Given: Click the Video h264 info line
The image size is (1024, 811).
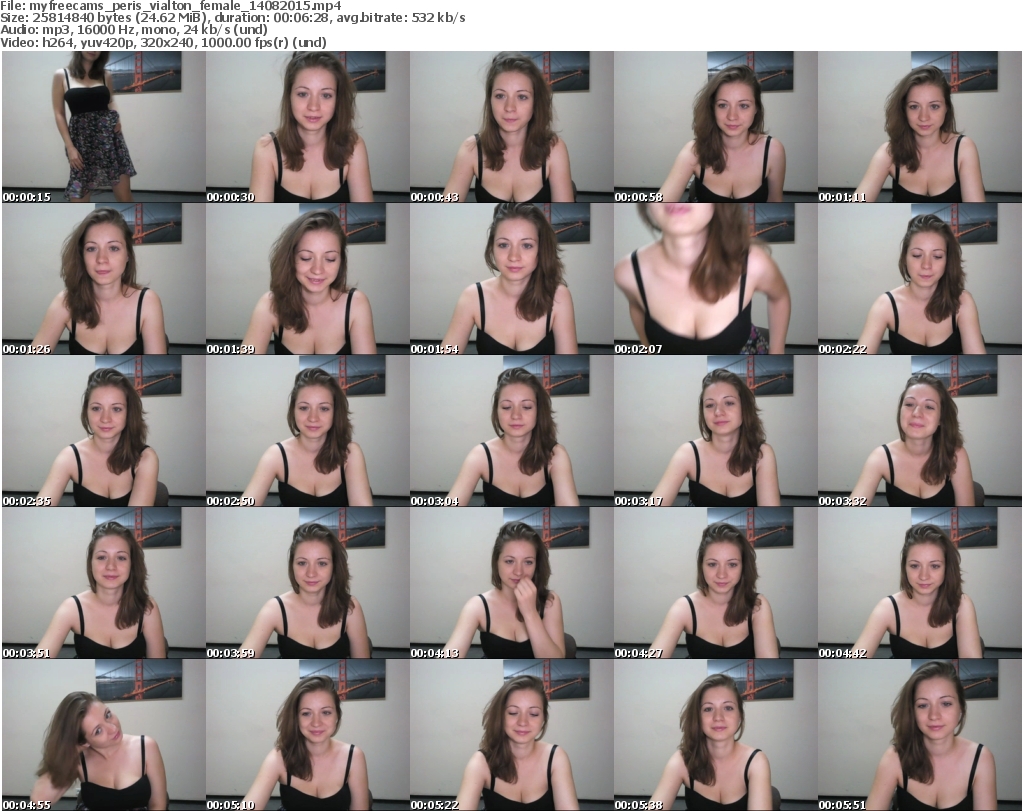Looking at the screenshot, I should tap(163, 42).
